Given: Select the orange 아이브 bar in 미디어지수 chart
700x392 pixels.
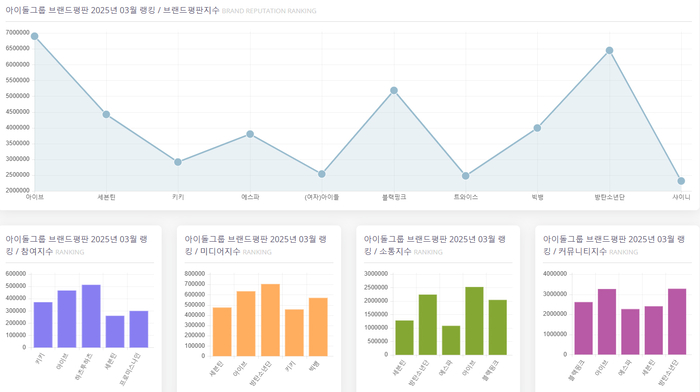Looking at the screenshot, I should coord(246,324).
